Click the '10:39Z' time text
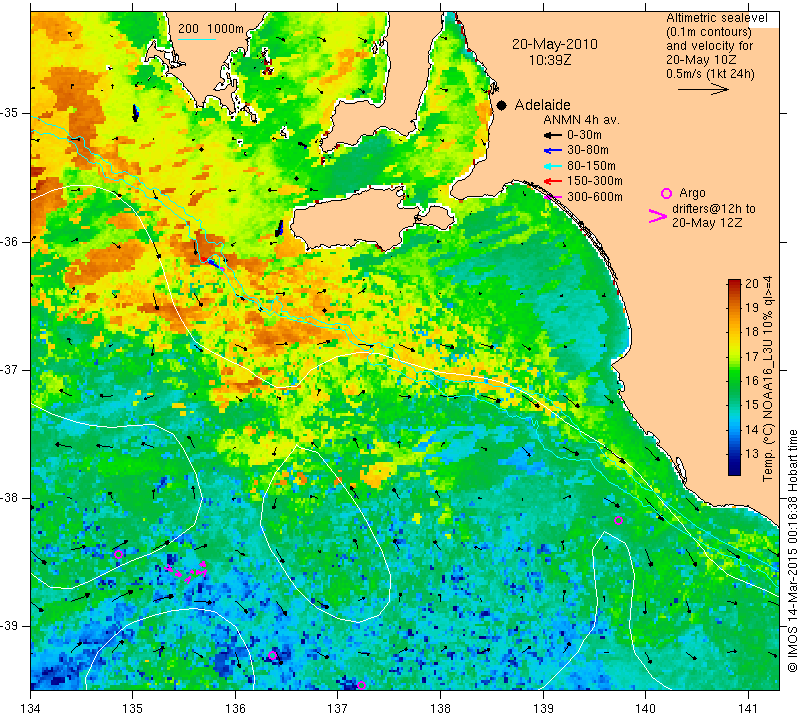 coord(549,60)
